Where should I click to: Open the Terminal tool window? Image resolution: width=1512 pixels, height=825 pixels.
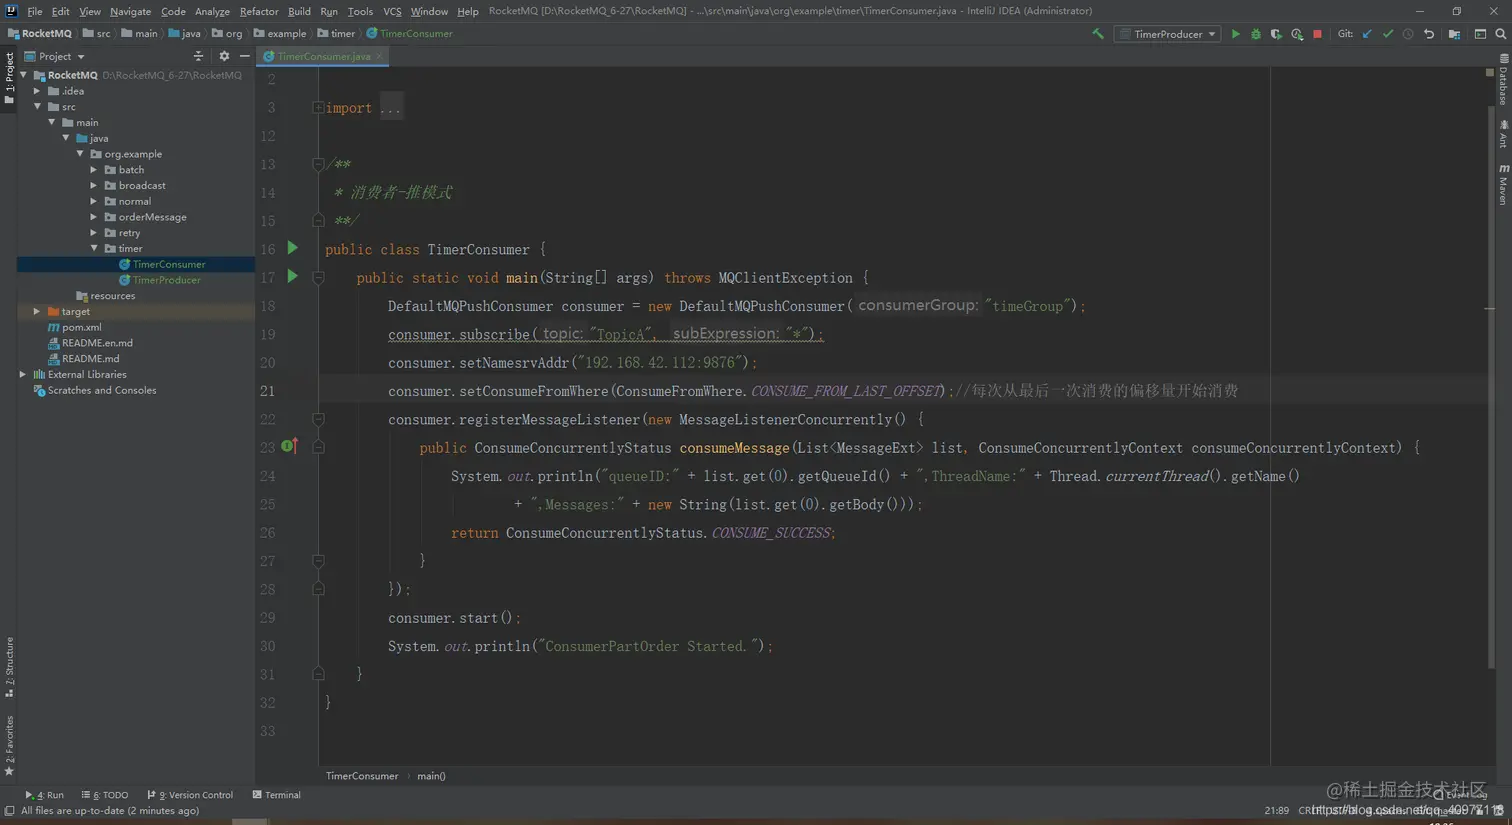(x=277, y=795)
